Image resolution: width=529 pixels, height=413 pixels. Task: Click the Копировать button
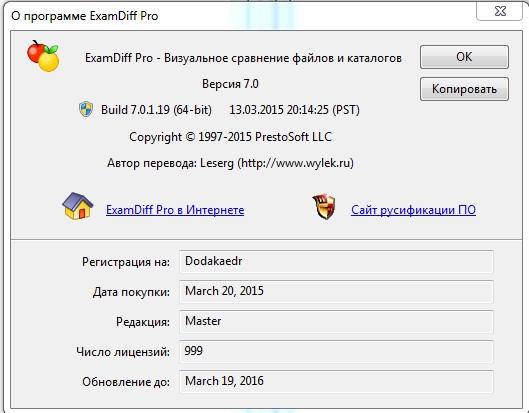coord(464,89)
